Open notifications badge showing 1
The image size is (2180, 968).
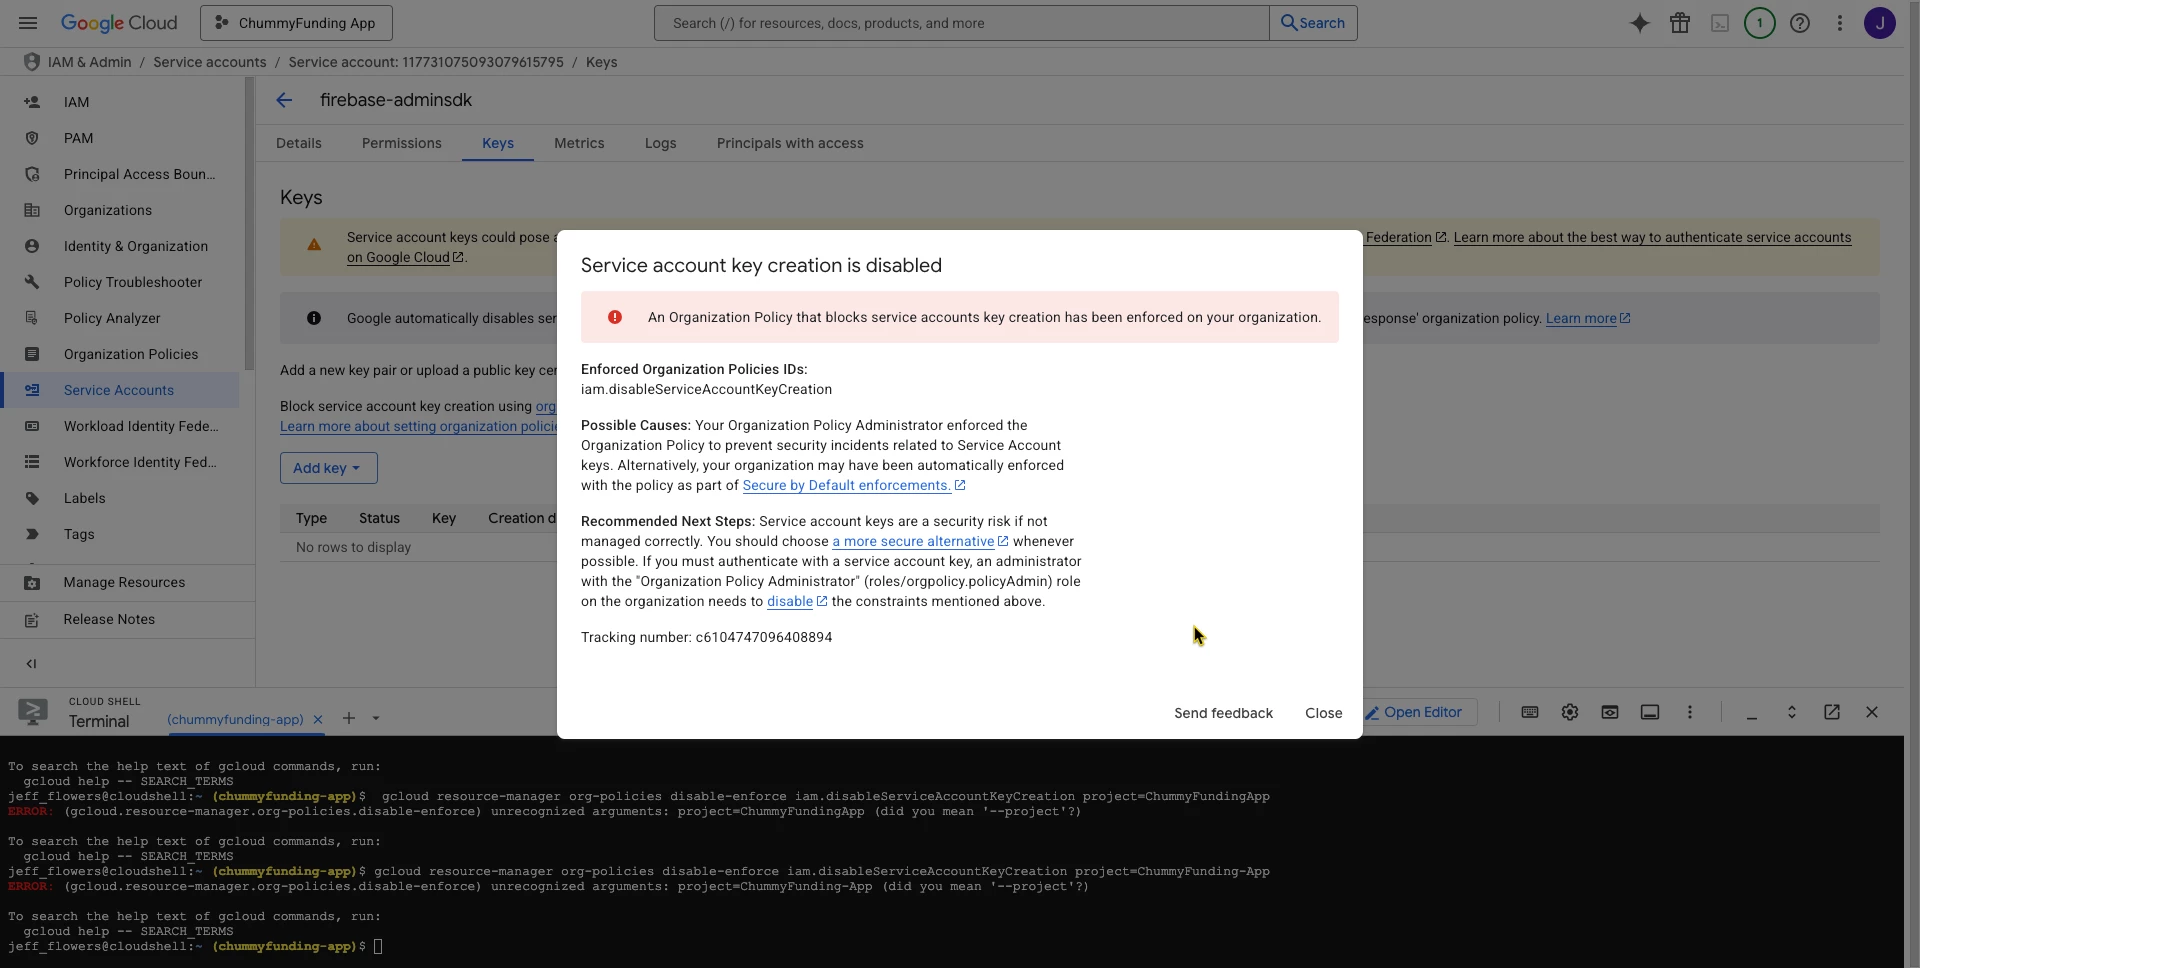click(x=1760, y=23)
